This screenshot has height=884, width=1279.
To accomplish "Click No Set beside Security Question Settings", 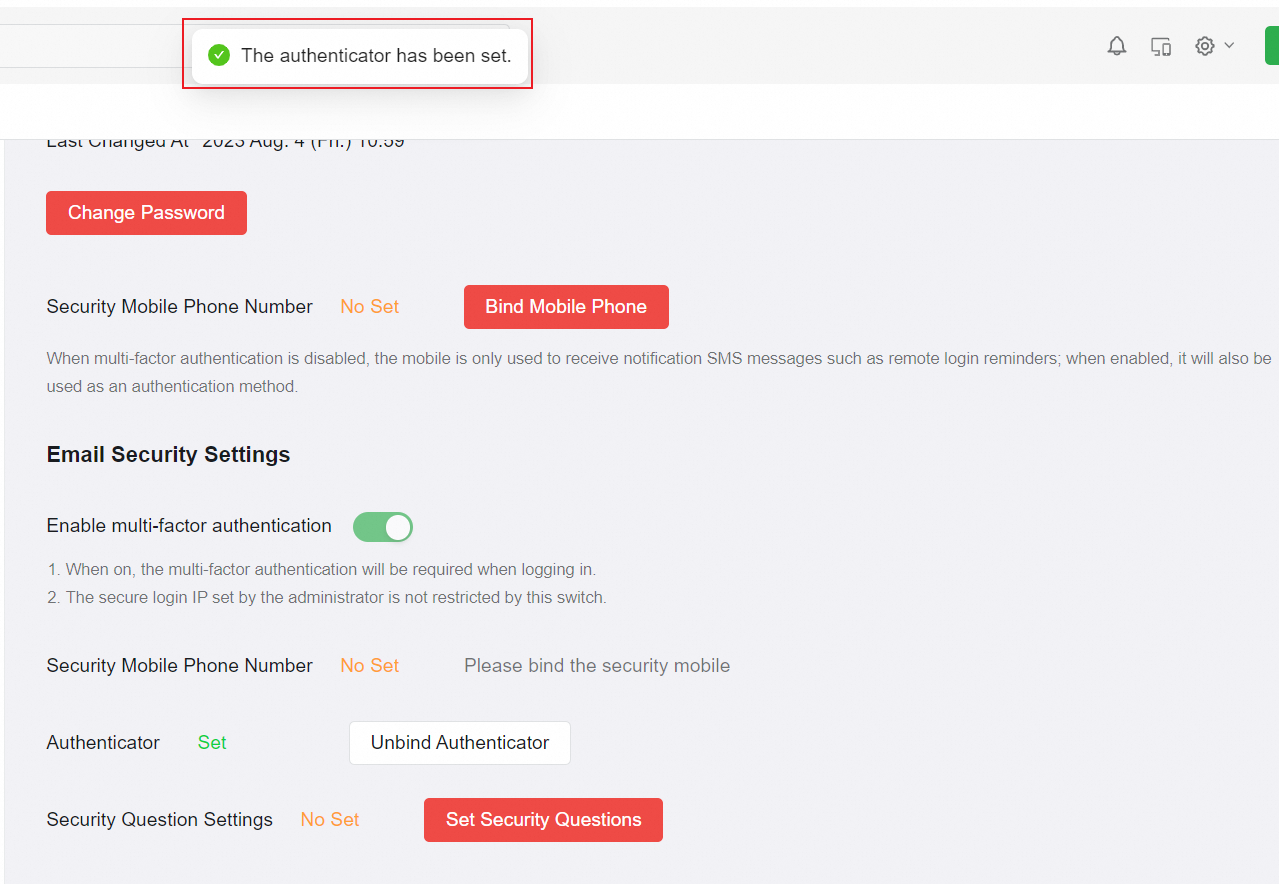I will [x=330, y=820].
